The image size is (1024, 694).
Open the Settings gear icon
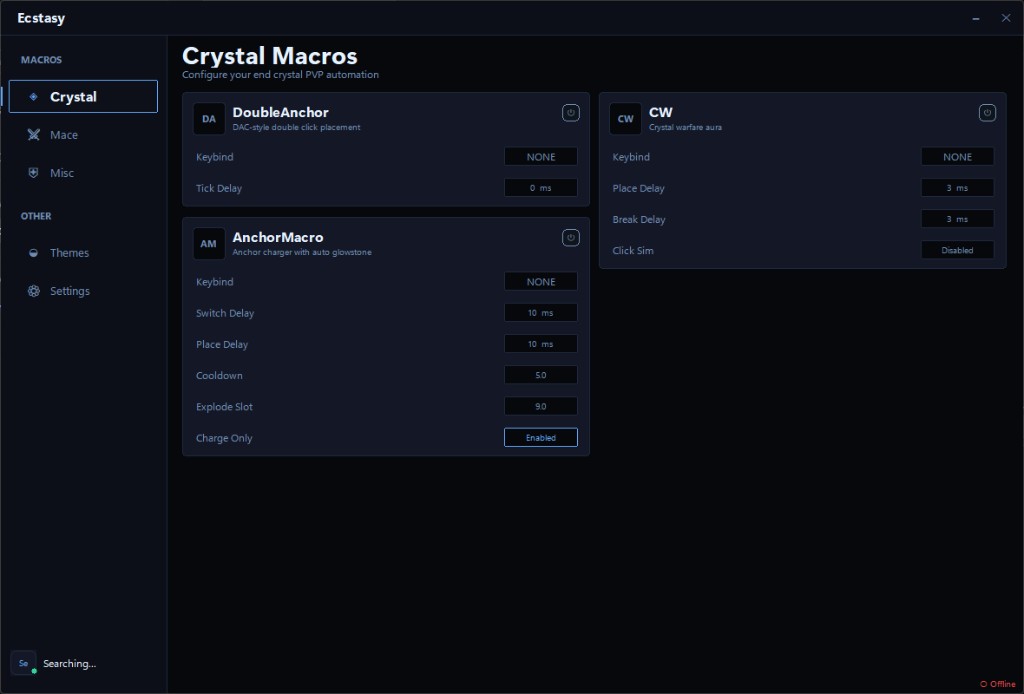point(33,290)
